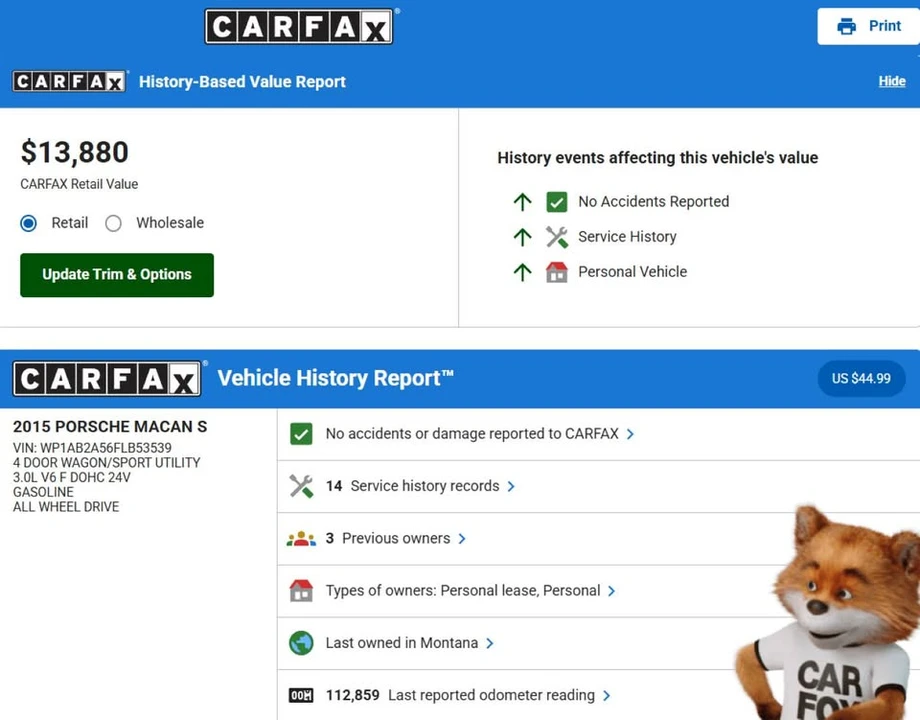Click the Print button
The image size is (920, 720).
coord(868,26)
